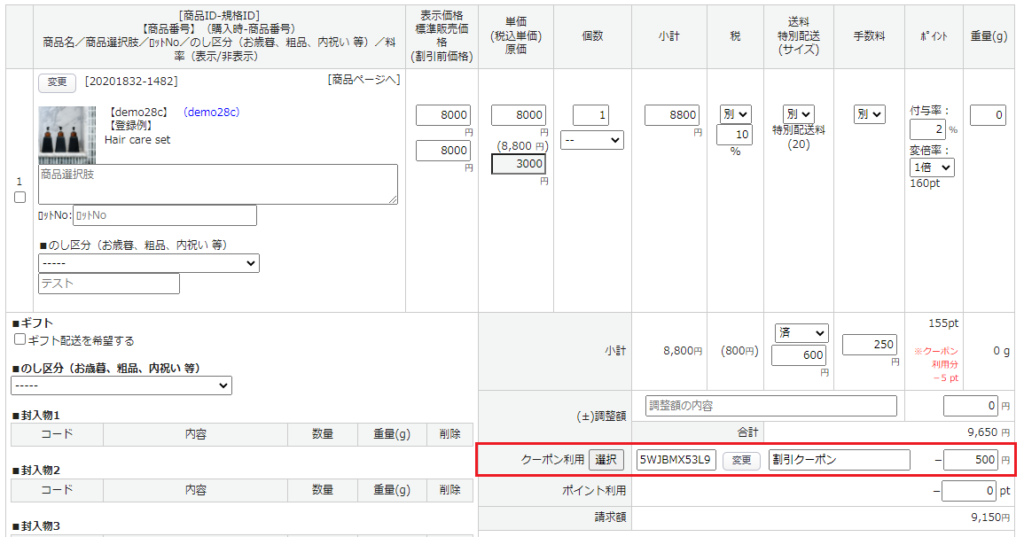Open the 済 shipping status dropdown
The width and height of the screenshot is (1024, 537).
click(801, 333)
